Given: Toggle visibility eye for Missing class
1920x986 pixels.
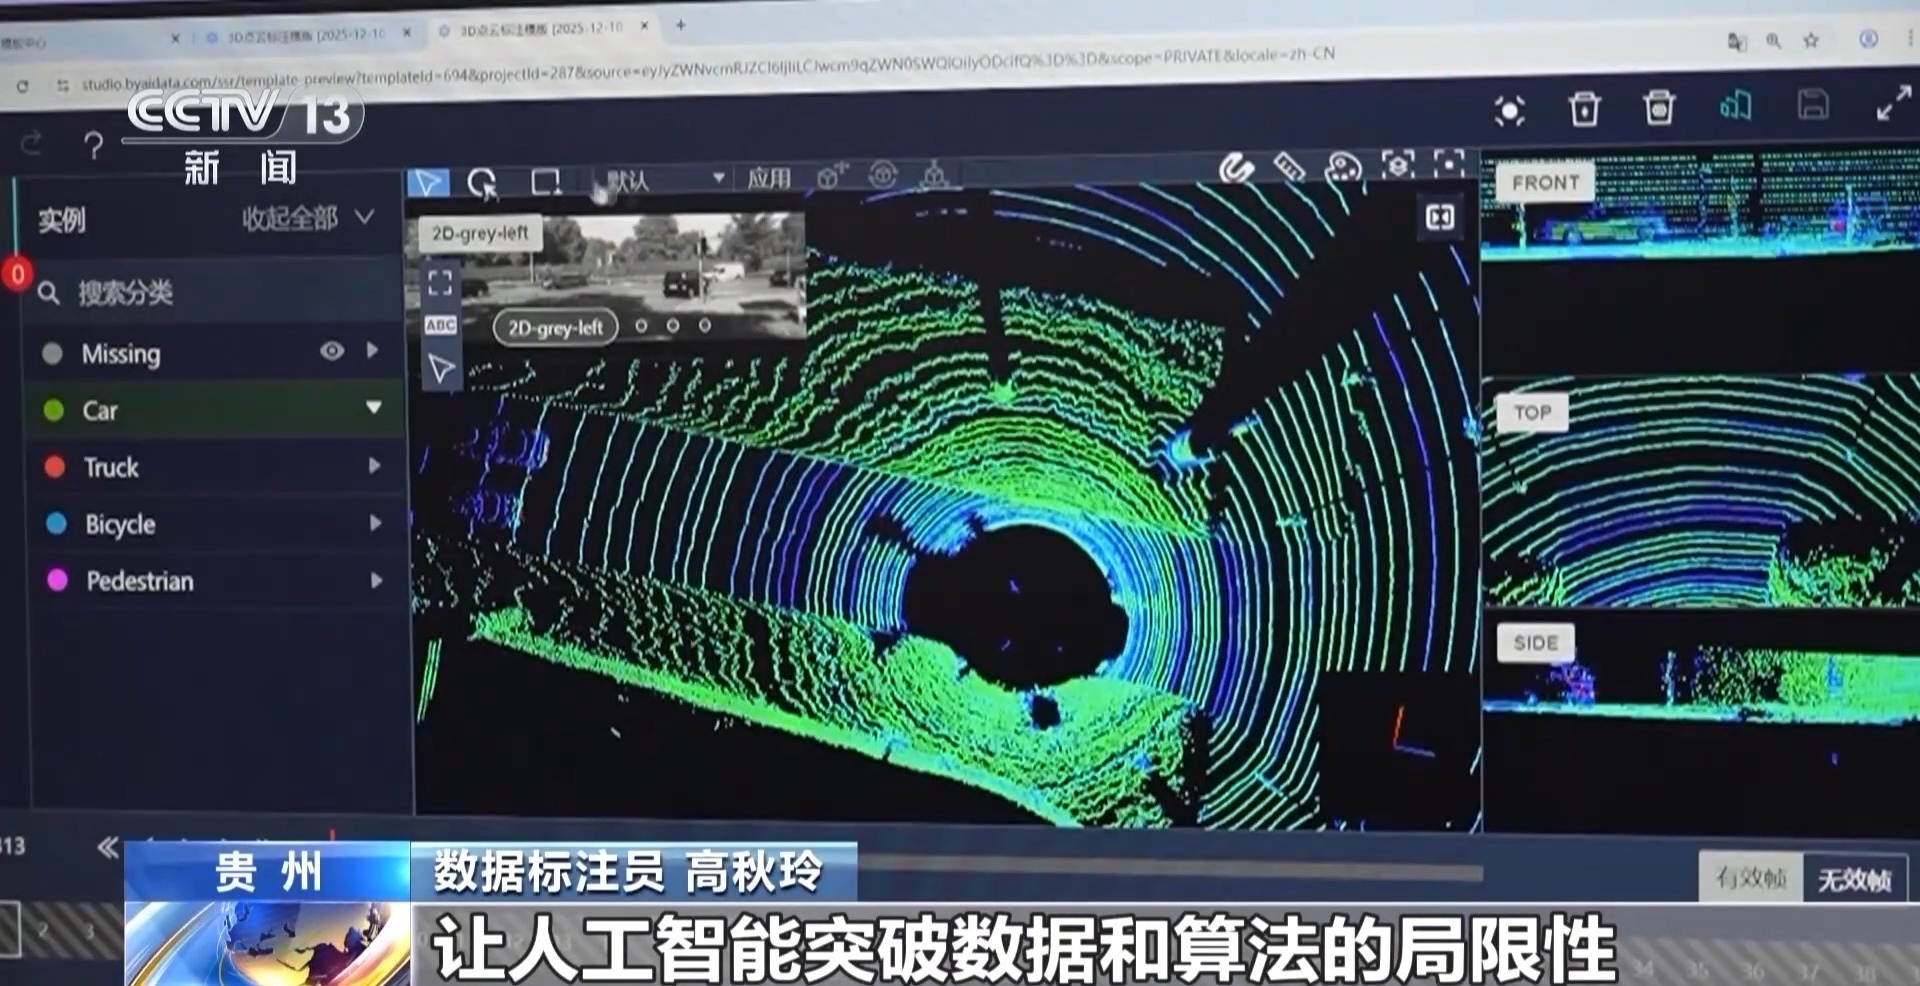Looking at the screenshot, I should [x=332, y=351].
